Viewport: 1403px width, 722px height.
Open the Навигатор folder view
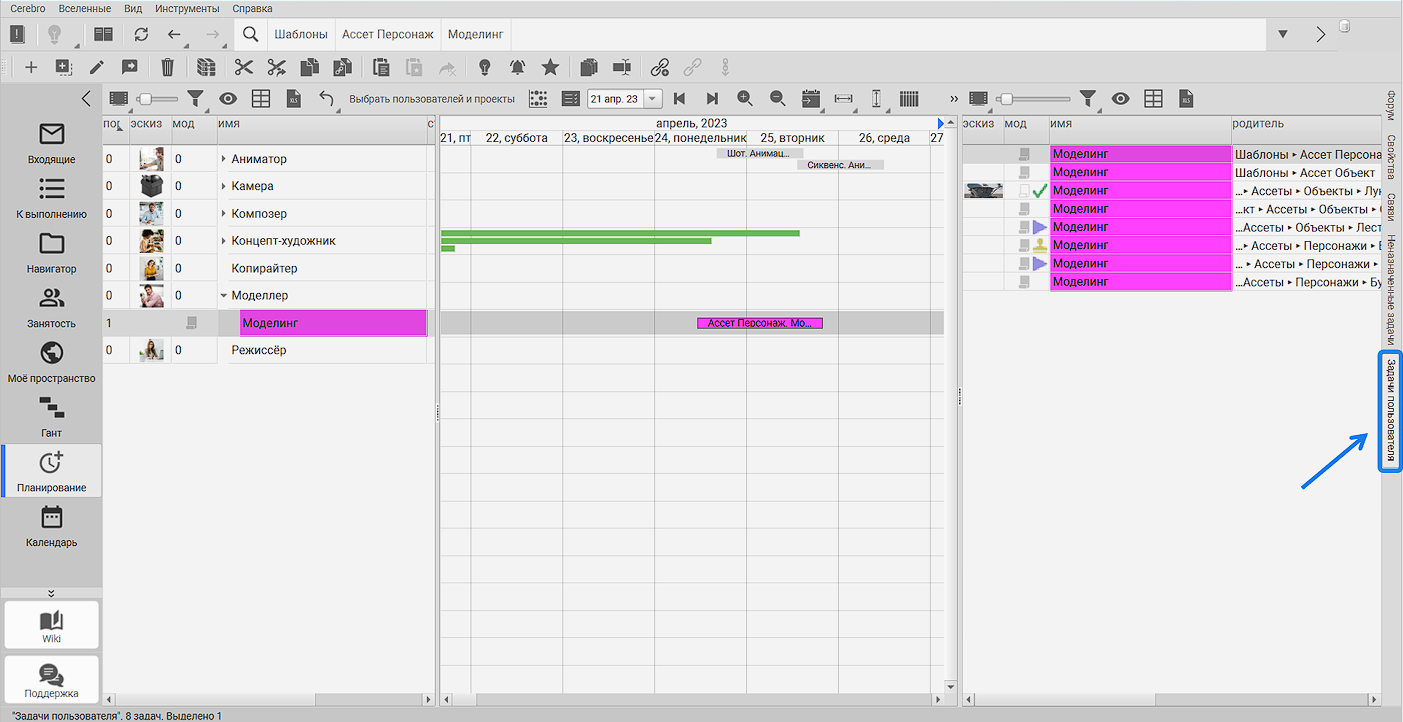[x=51, y=253]
